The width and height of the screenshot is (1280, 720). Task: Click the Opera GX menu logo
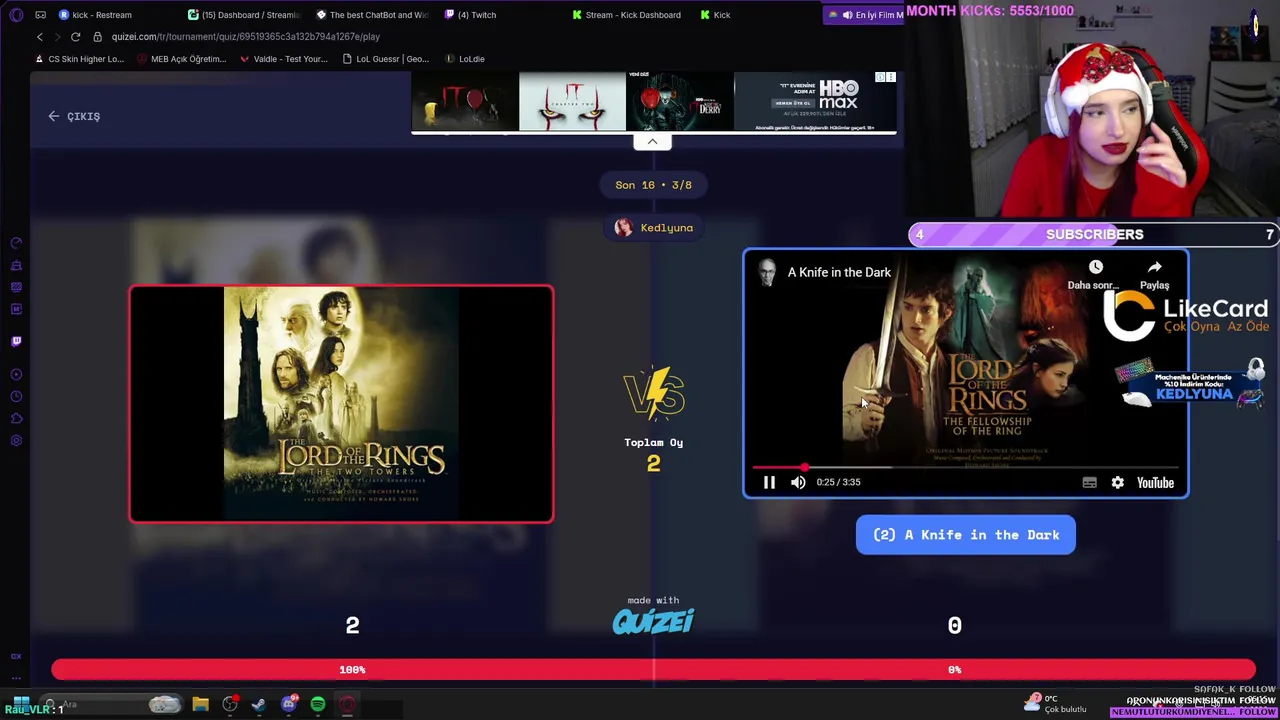pyautogui.click(x=16, y=15)
